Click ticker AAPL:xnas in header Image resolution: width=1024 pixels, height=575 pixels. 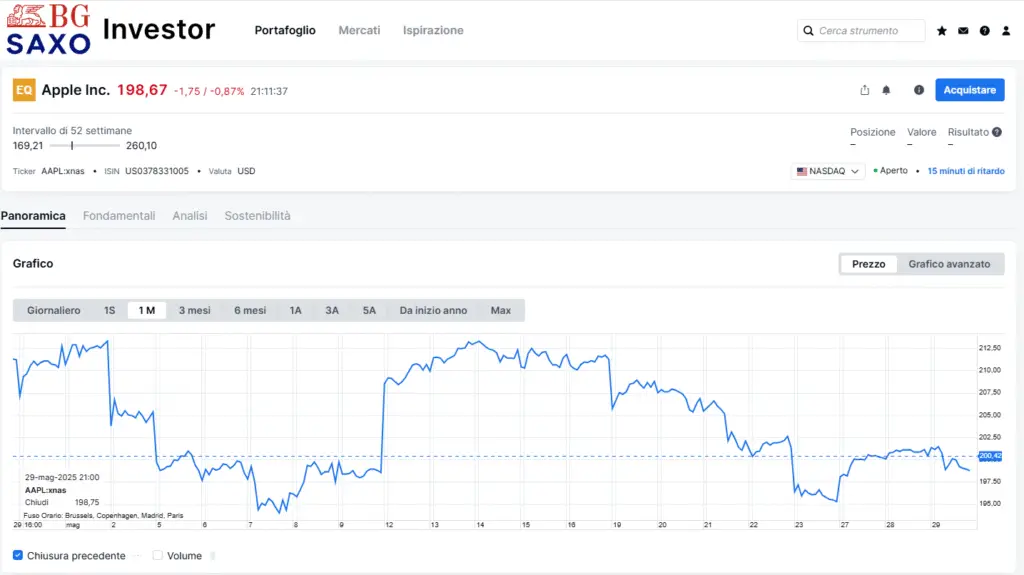click(x=63, y=171)
